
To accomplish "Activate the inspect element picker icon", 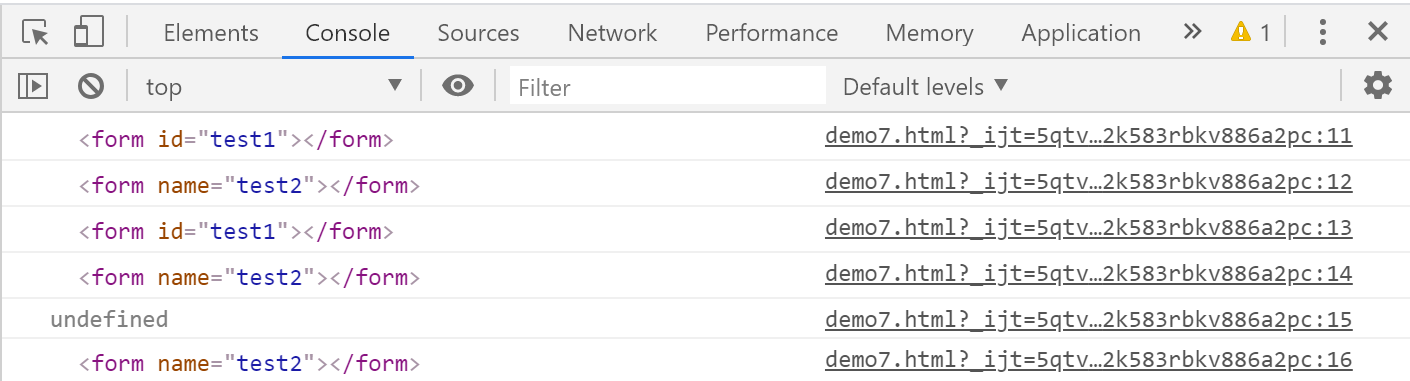I will pos(36,33).
